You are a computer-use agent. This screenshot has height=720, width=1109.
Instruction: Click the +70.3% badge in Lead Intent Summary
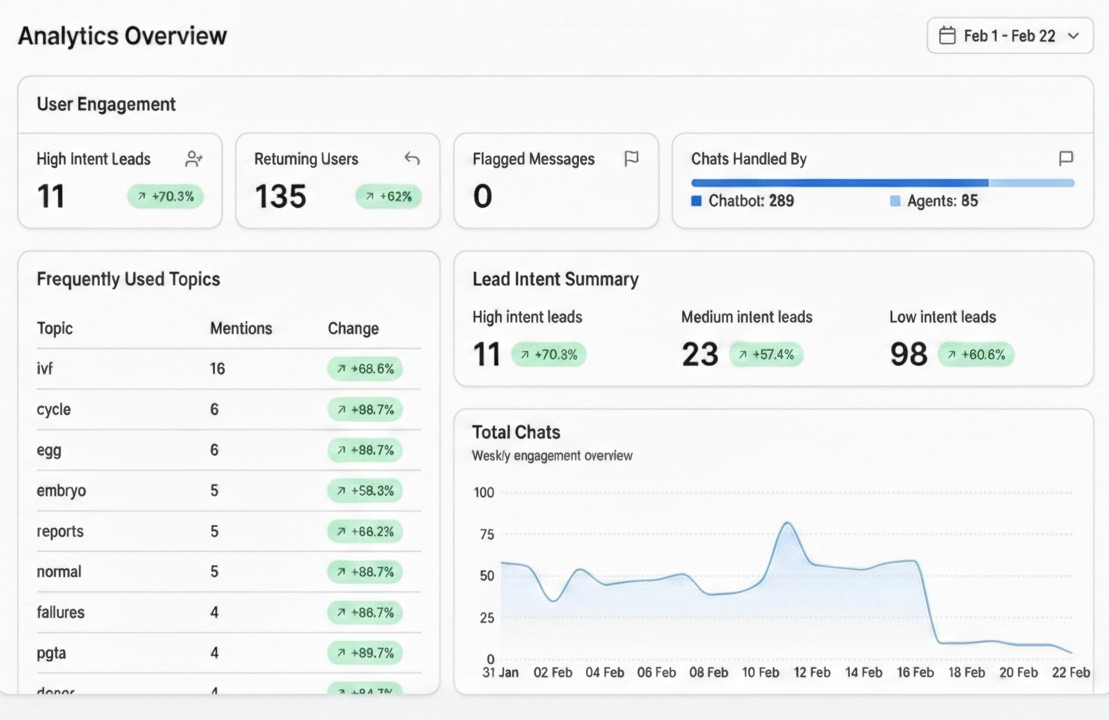coord(549,354)
